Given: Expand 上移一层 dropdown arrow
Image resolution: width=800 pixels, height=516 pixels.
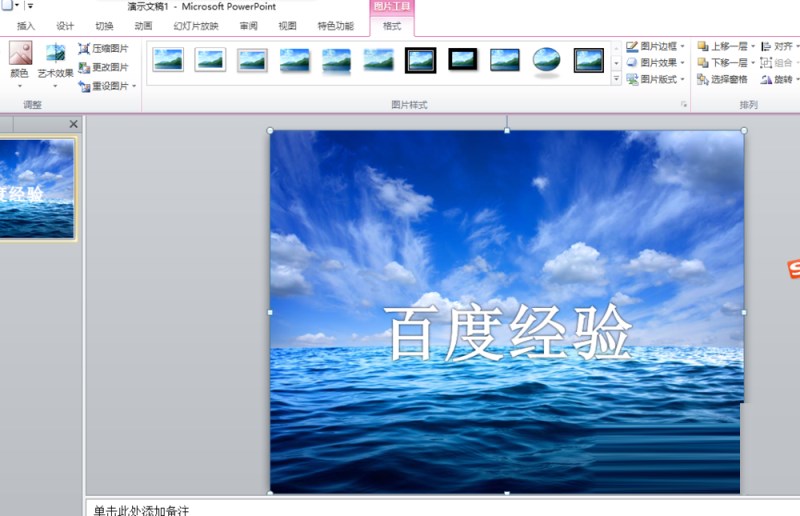Looking at the screenshot, I should [x=753, y=46].
